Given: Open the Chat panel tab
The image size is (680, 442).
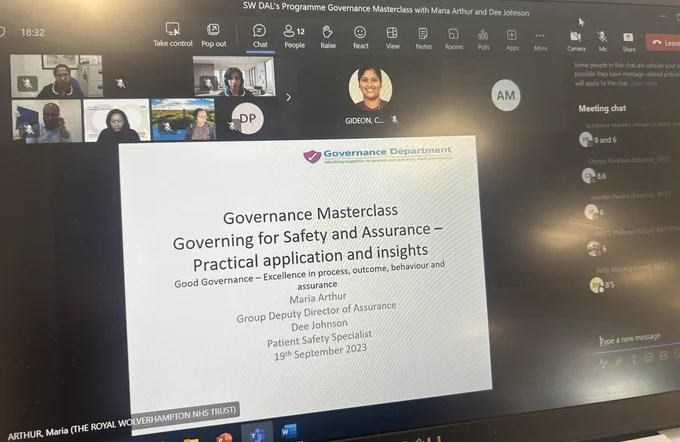Looking at the screenshot, I should point(260,36).
